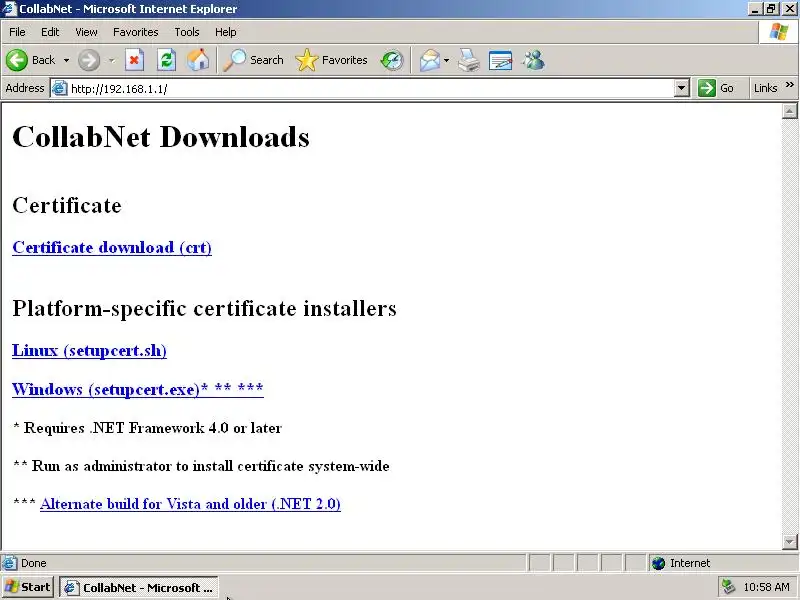Click the greyed Forward arrow button
This screenshot has width=800, height=600.
point(89,60)
